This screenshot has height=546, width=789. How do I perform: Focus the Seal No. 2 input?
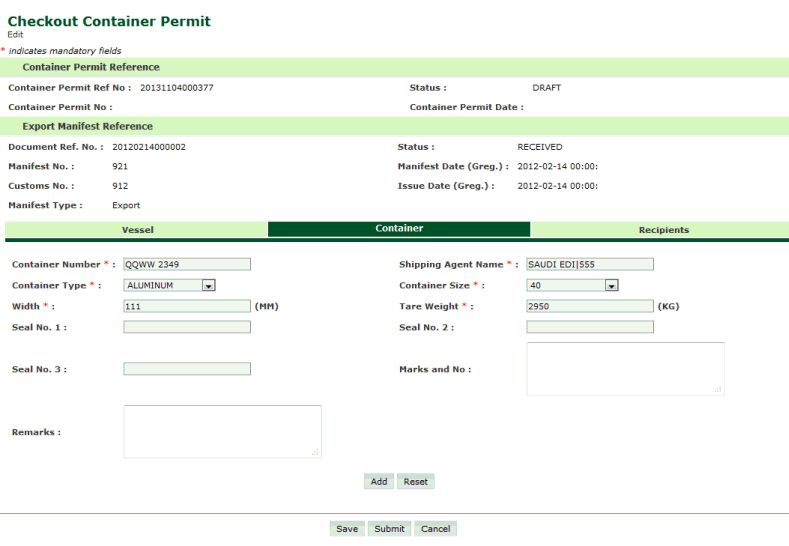coord(589,327)
